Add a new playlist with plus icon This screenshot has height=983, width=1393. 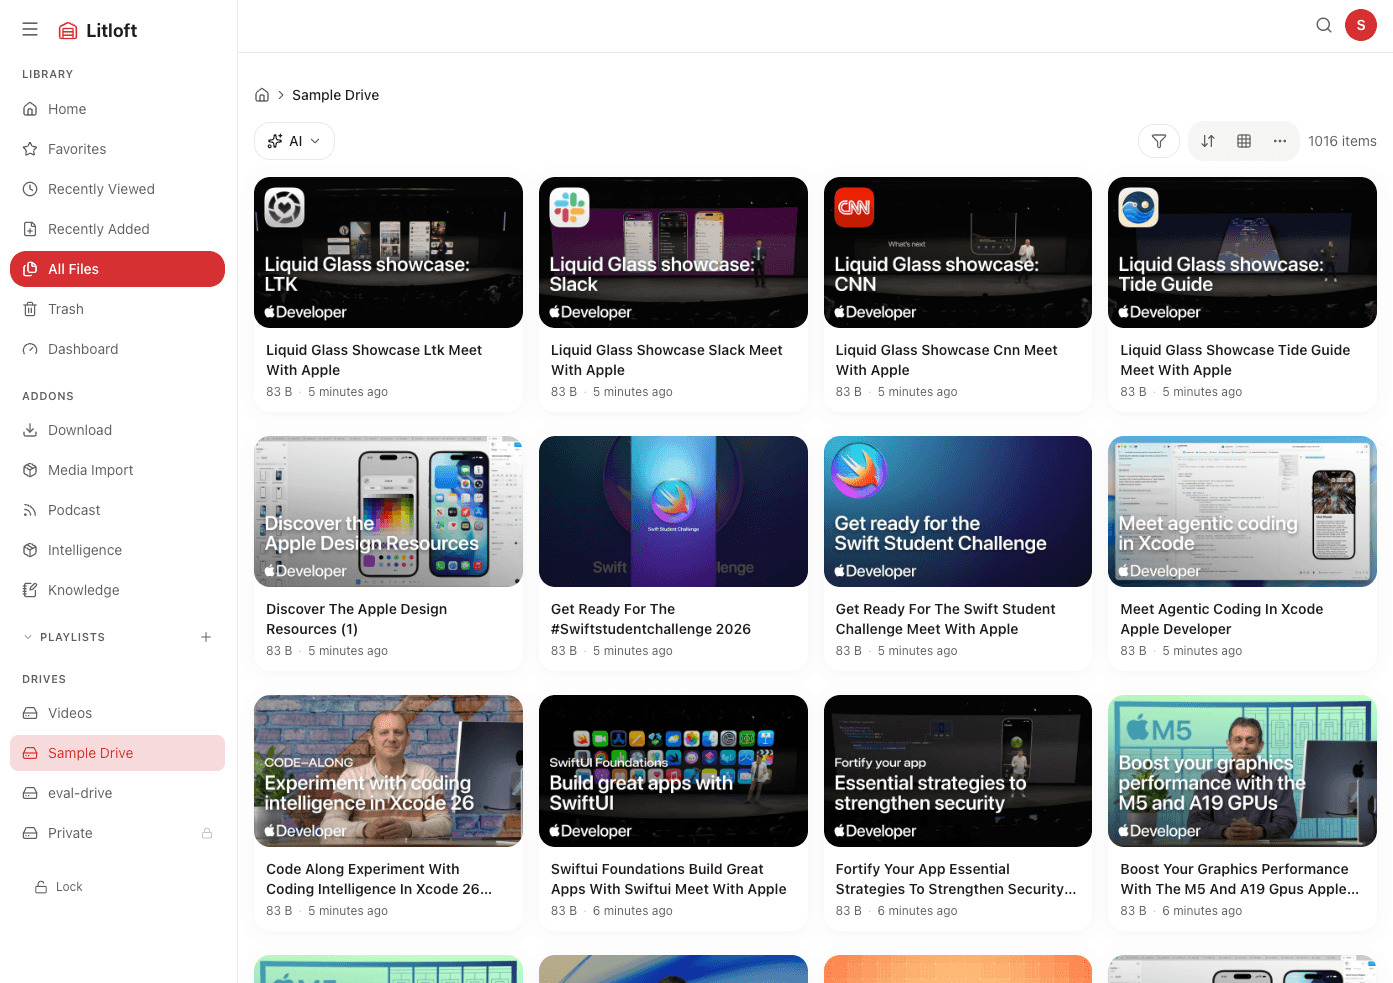pyautogui.click(x=206, y=637)
